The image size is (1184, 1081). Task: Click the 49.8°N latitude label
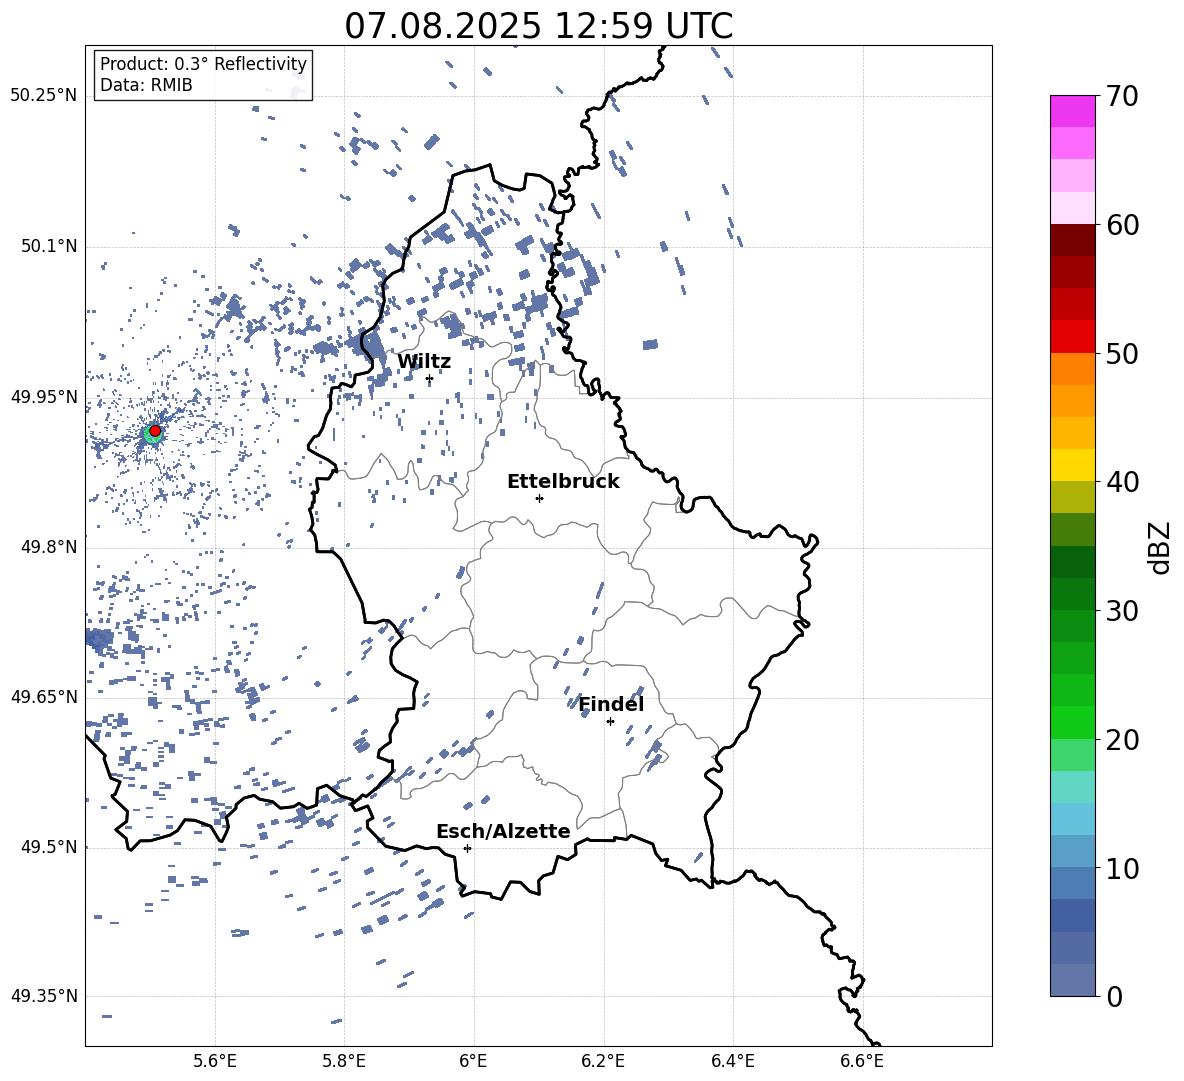pyautogui.click(x=49, y=547)
